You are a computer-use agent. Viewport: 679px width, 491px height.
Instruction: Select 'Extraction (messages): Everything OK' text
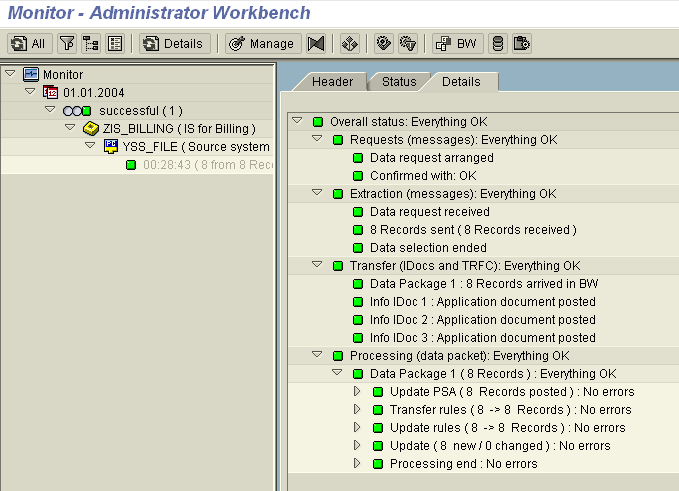(453, 194)
